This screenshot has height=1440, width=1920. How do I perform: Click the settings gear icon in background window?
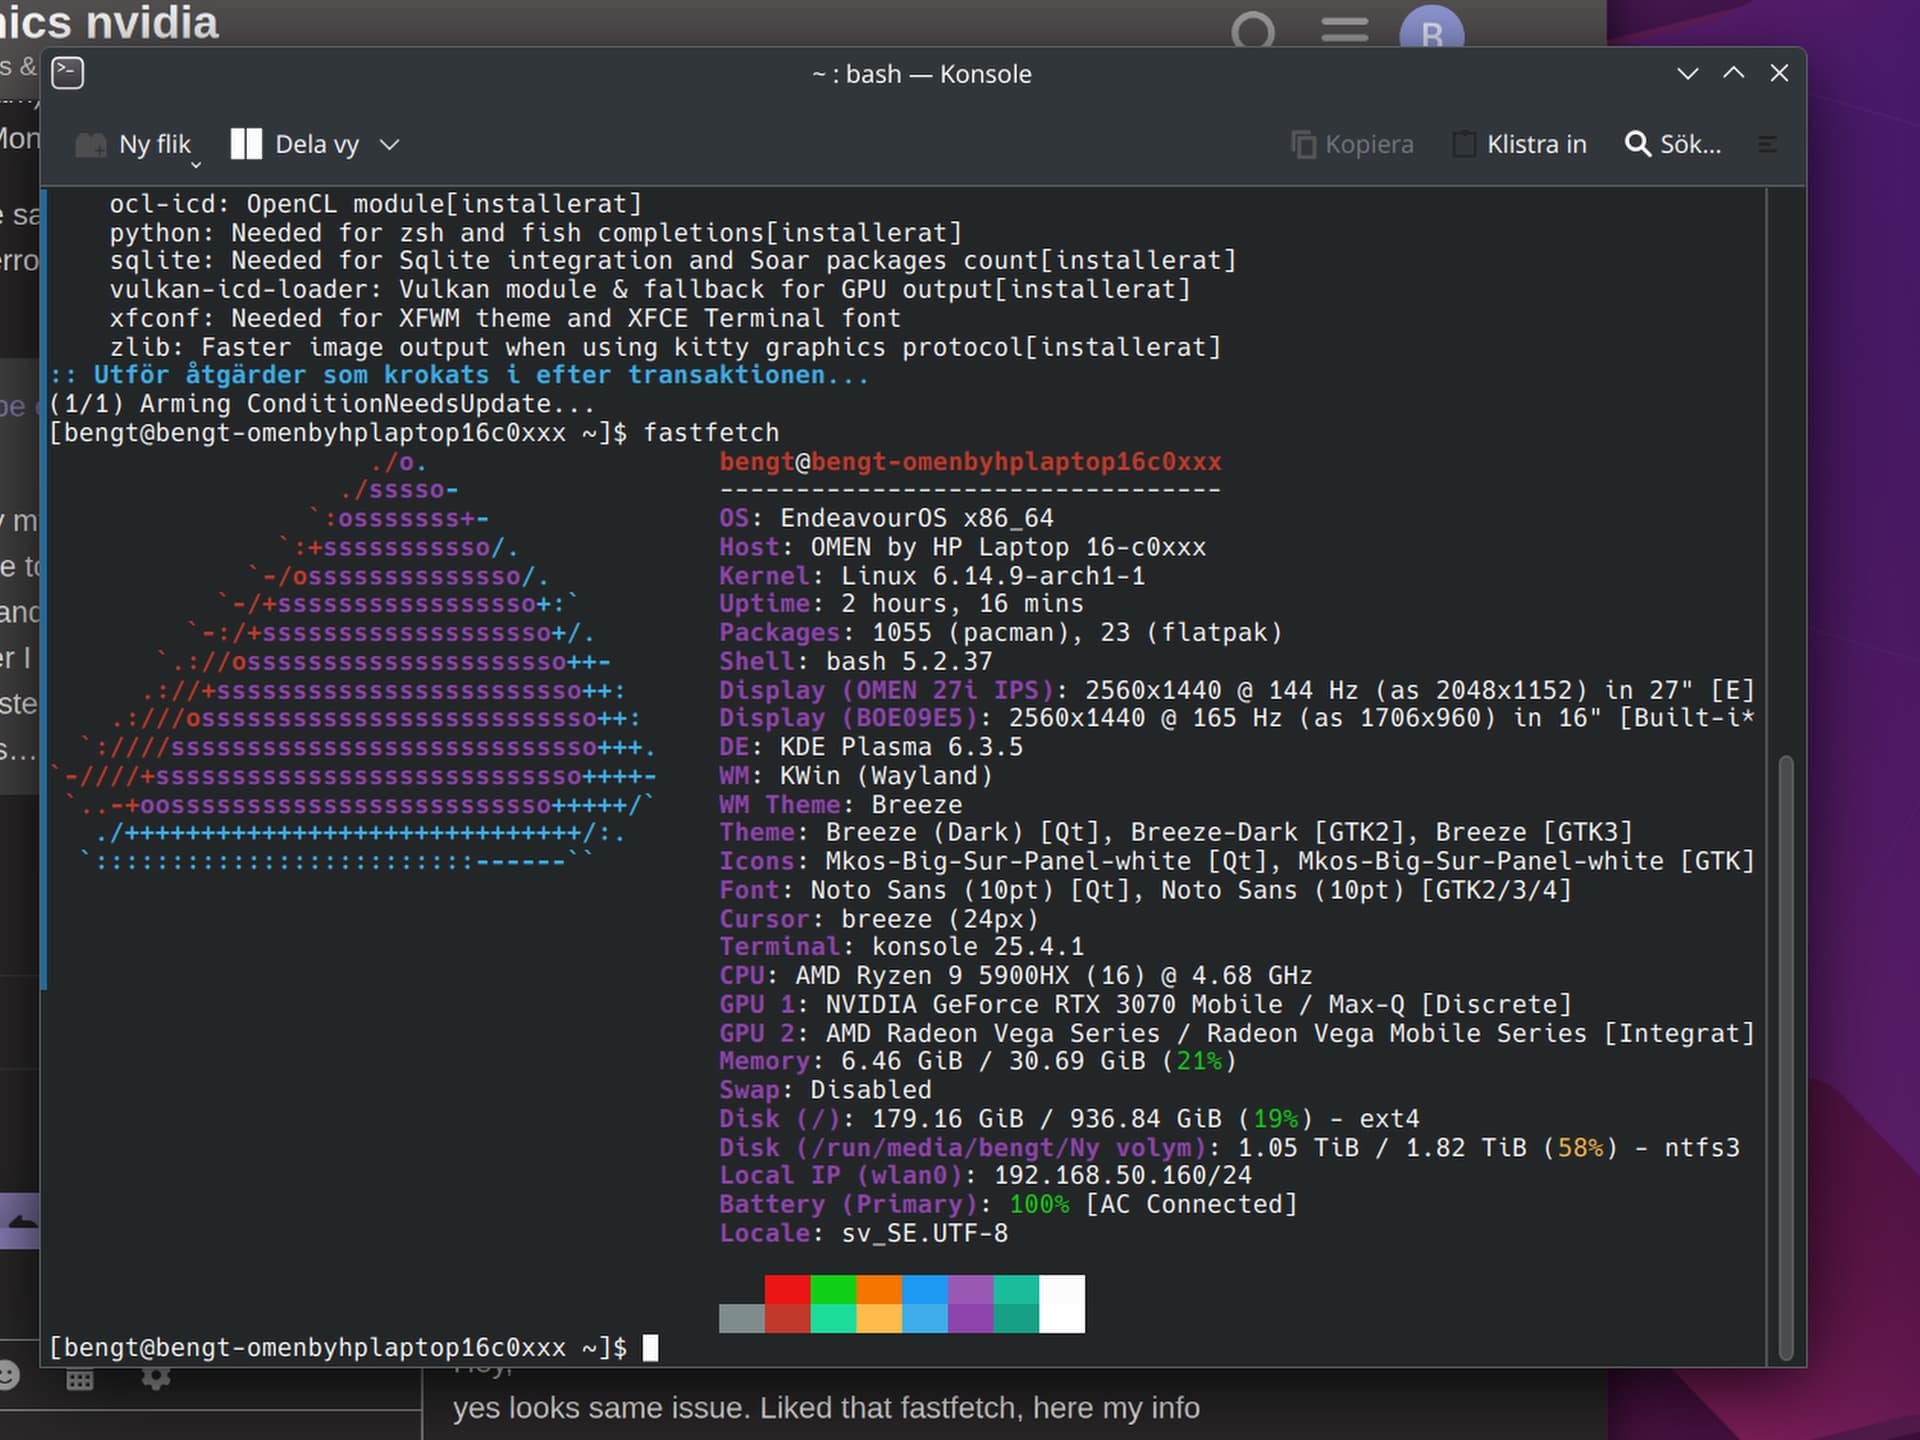(x=155, y=1378)
